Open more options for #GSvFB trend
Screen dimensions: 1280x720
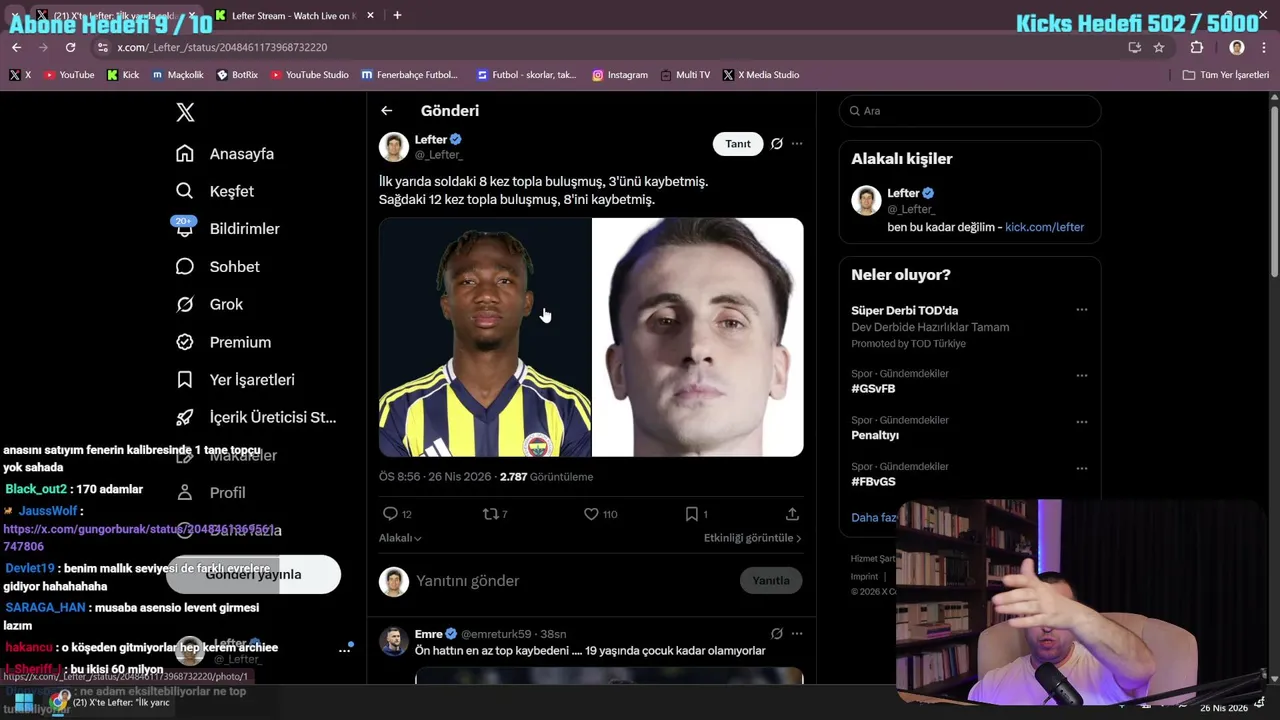click(1081, 376)
